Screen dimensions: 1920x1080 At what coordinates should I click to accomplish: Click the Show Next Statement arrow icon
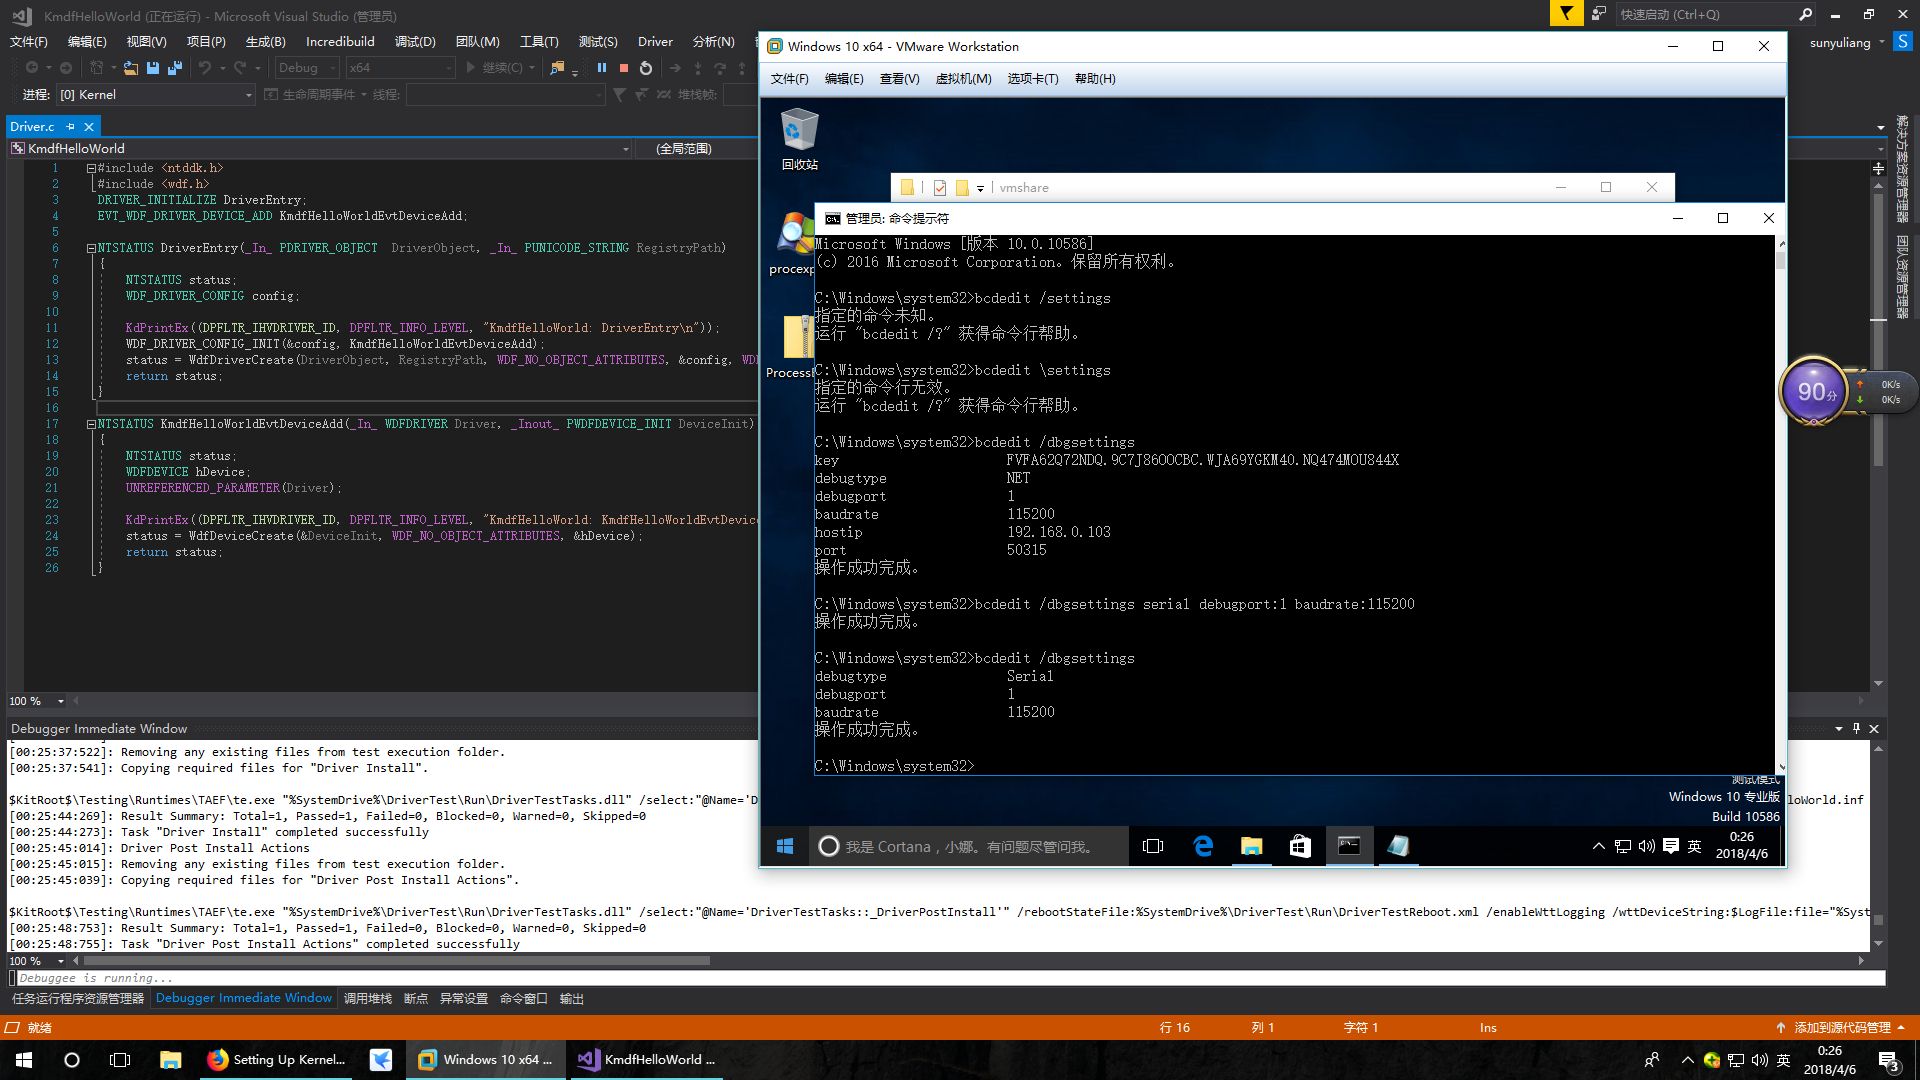point(675,68)
